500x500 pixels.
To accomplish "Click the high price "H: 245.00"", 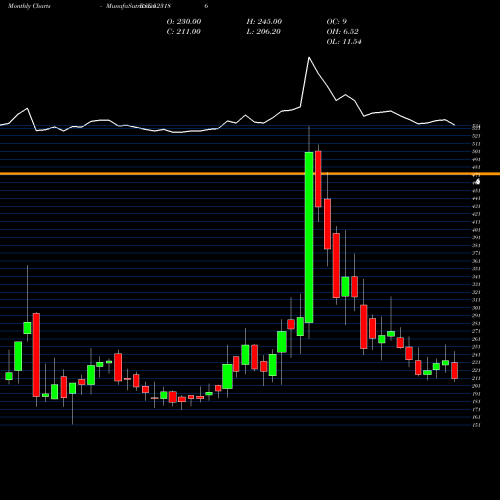I will click(x=264, y=21).
